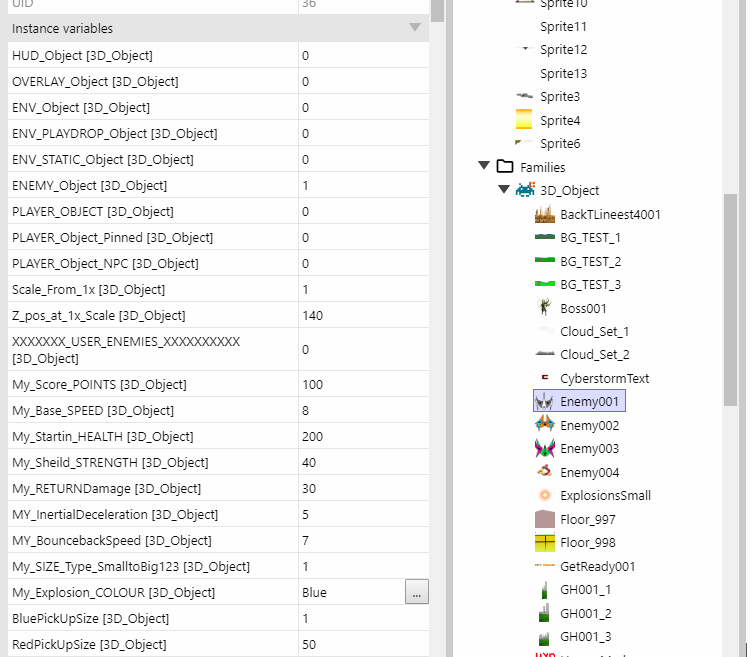Screen dimensions: 752x657
Task: Select the Boss001 tree item label
Action: pos(583,308)
